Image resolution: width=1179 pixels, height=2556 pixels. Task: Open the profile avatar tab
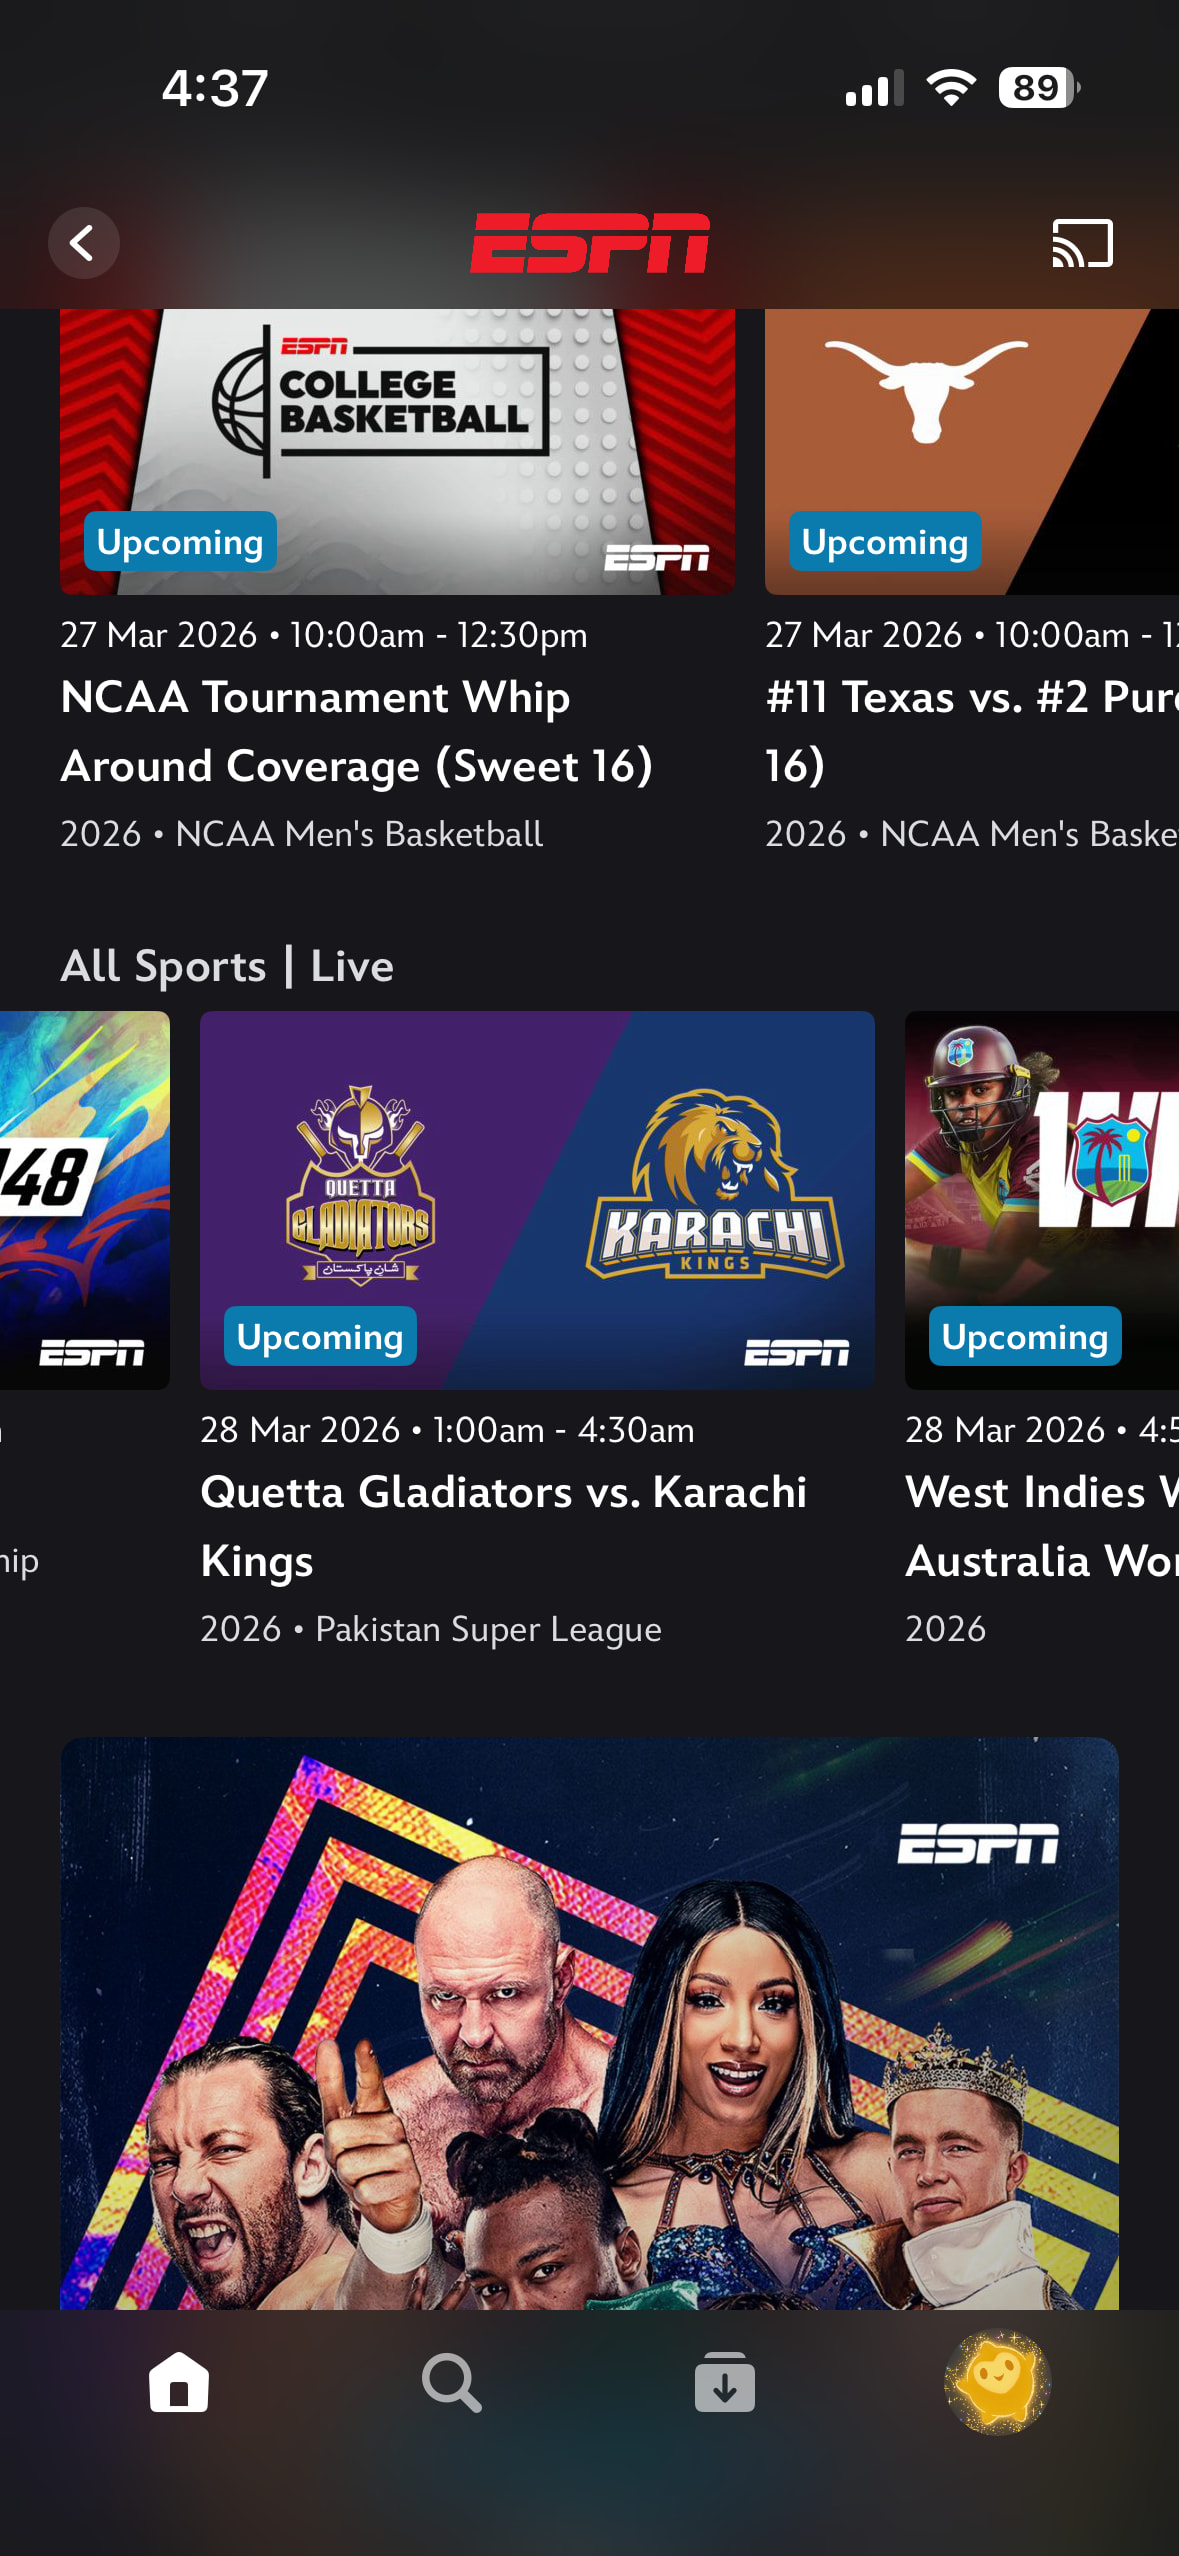pyautogui.click(x=998, y=2382)
